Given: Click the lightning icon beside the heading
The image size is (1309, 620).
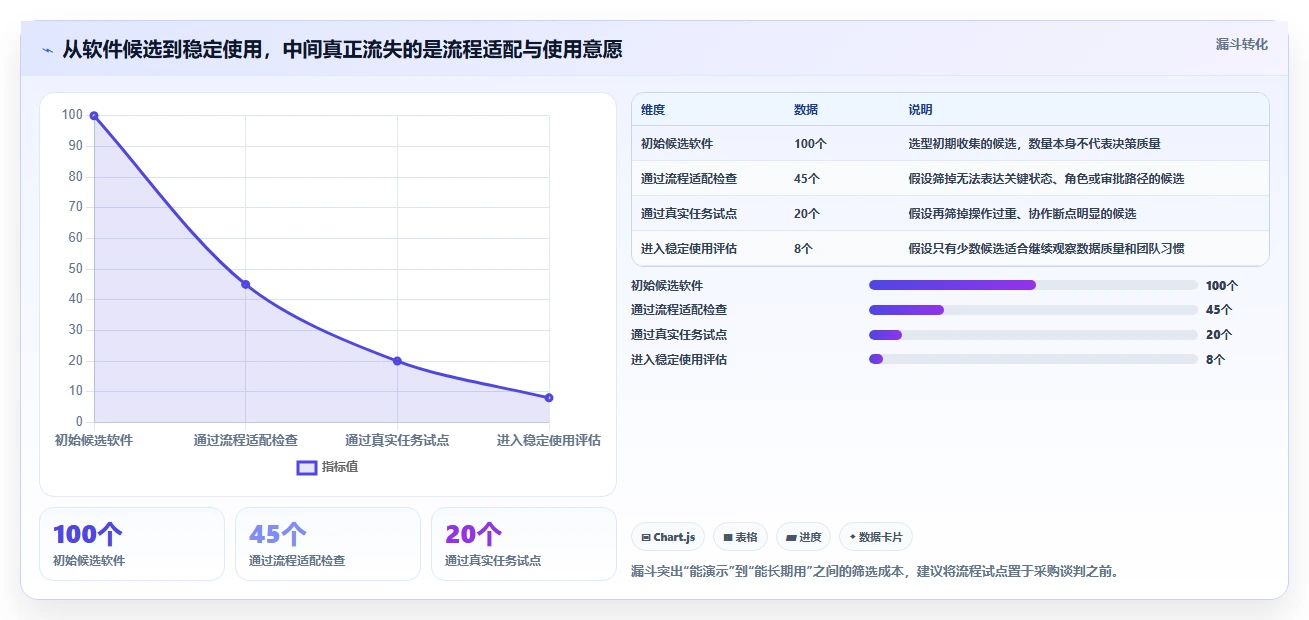Looking at the screenshot, I should [x=48, y=50].
